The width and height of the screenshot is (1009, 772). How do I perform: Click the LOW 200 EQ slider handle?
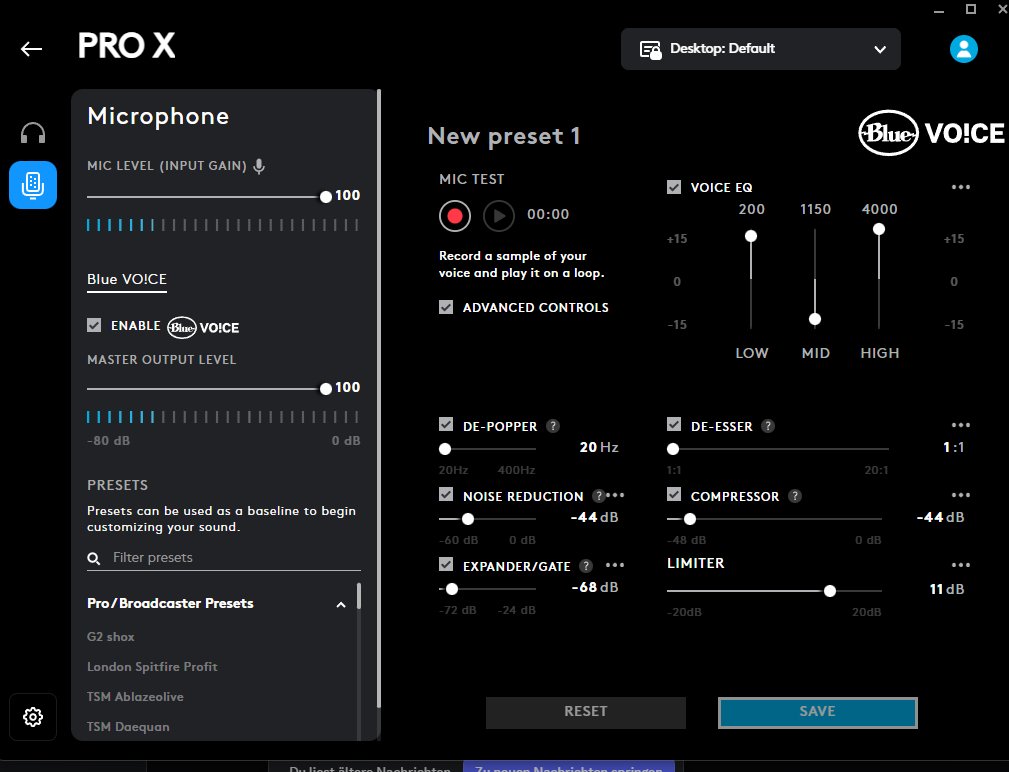[751, 236]
